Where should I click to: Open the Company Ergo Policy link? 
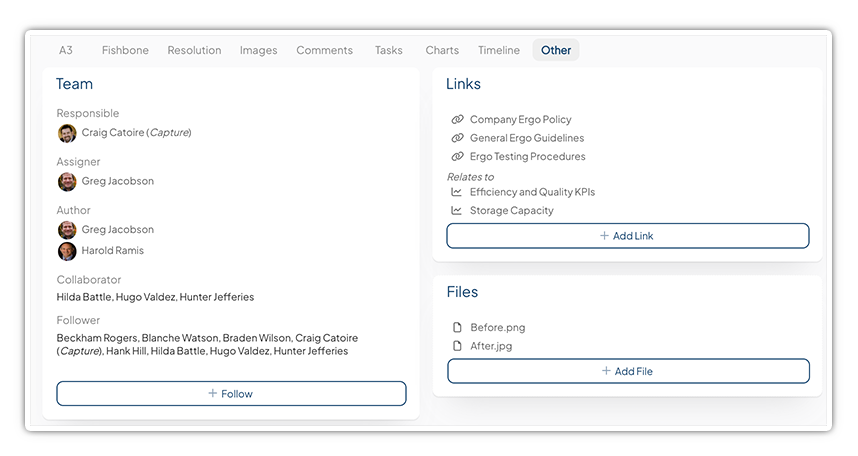520,120
